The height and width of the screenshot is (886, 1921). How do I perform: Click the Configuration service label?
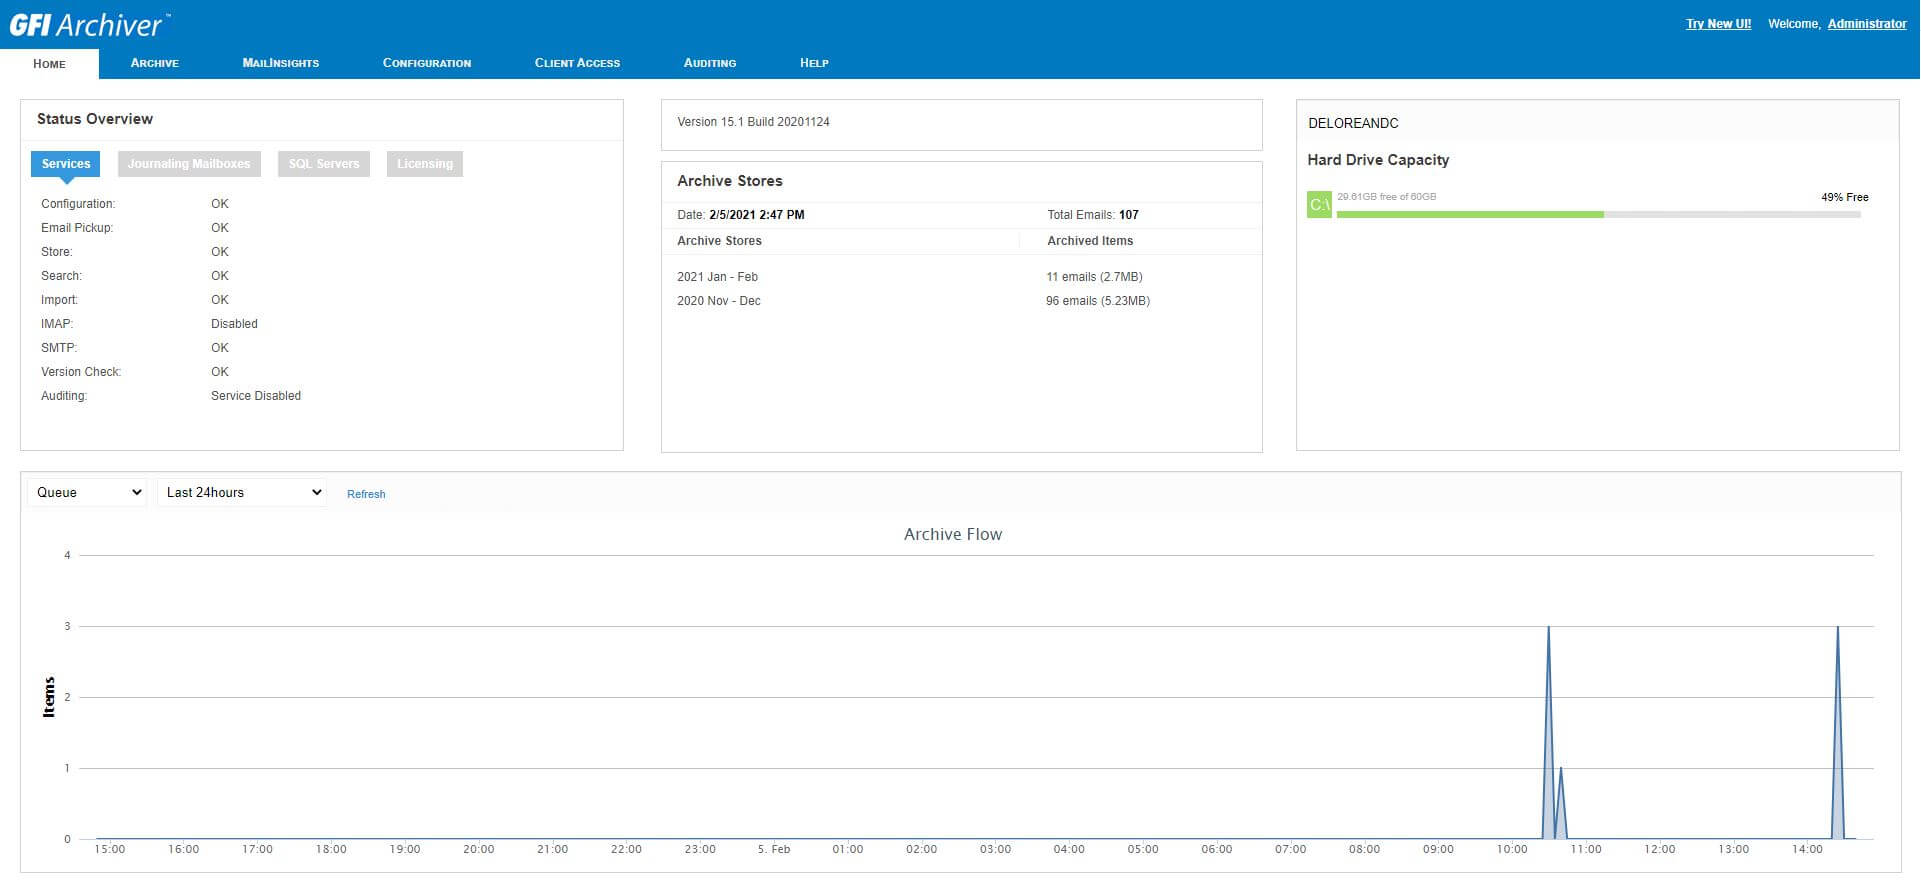pos(78,204)
